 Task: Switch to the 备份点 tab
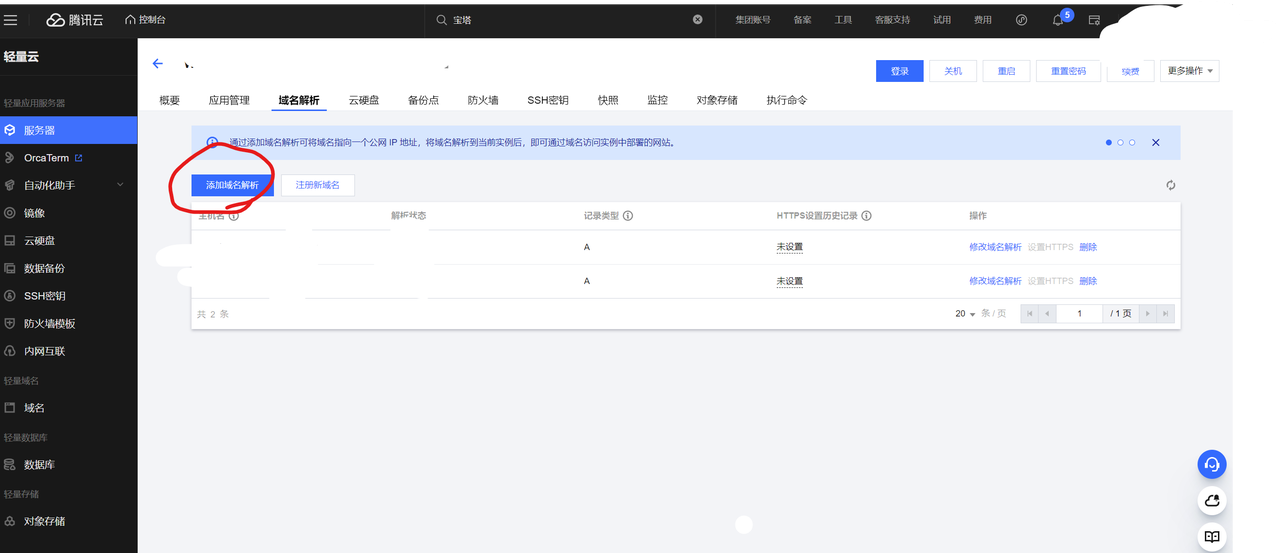click(423, 100)
